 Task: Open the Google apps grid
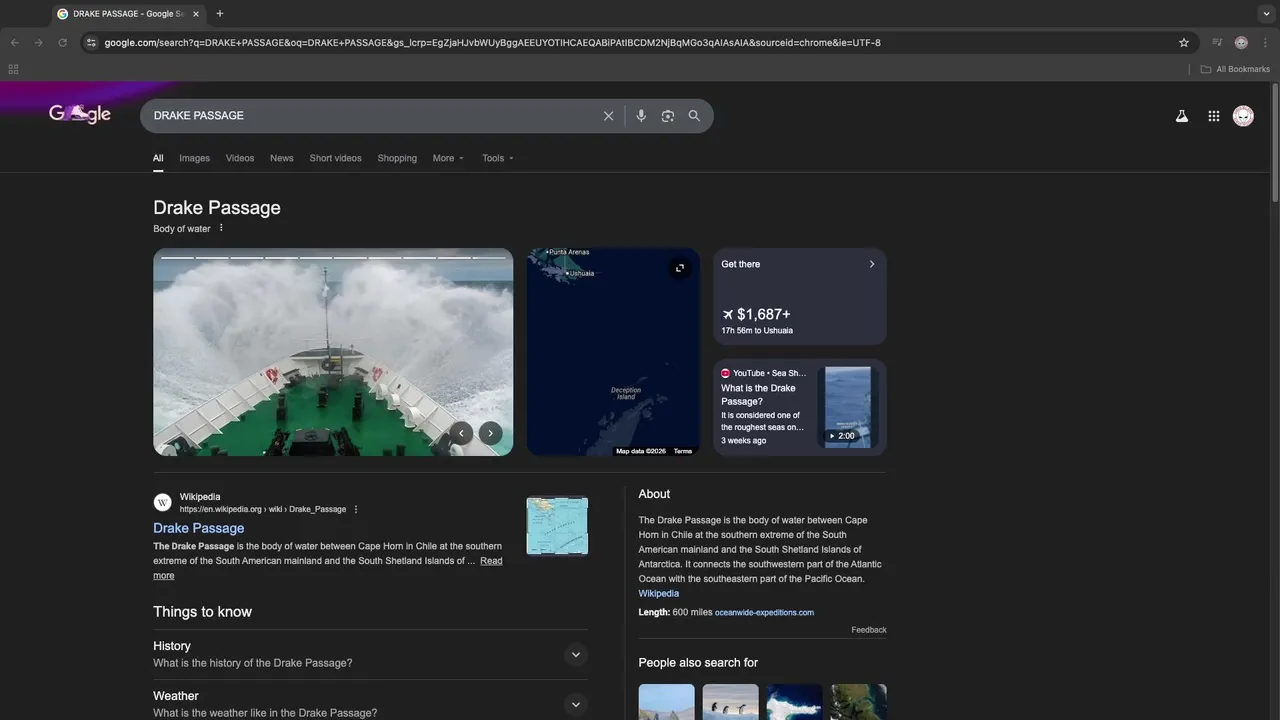[x=1214, y=116]
